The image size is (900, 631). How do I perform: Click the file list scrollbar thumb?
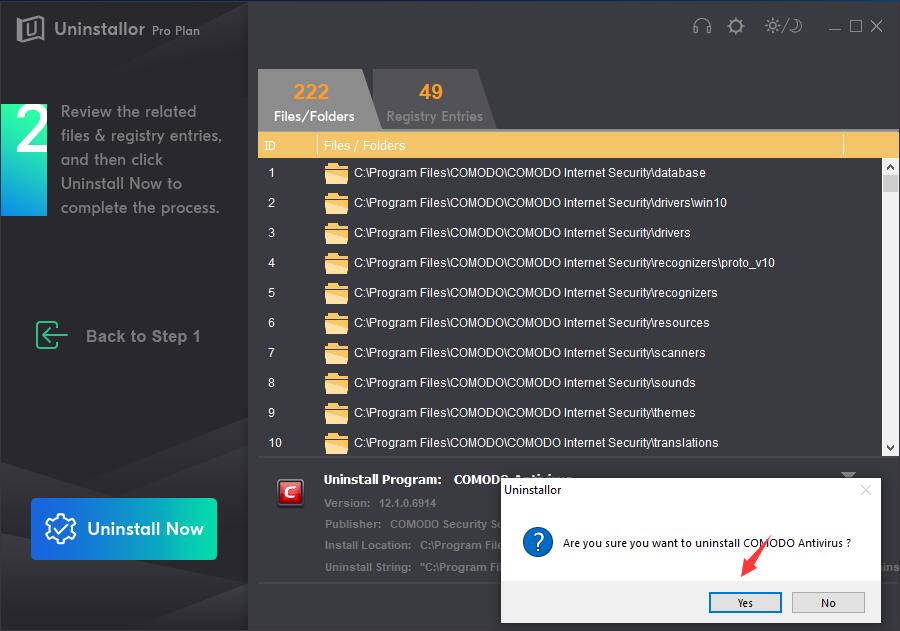[x=890, y=184]
